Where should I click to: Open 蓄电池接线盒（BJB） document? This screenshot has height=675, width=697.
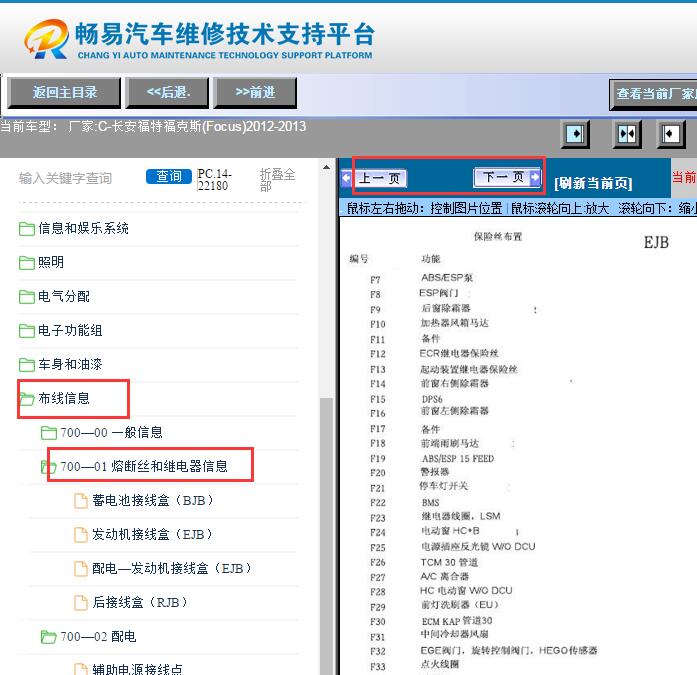coord(153,500)
